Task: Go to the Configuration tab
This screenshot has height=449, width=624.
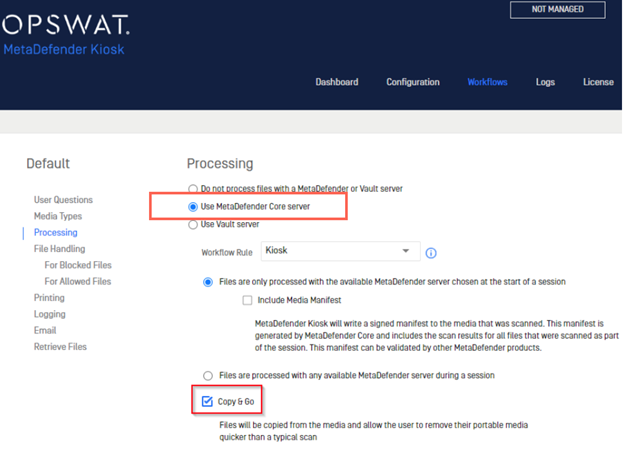Action: [413, 82]
